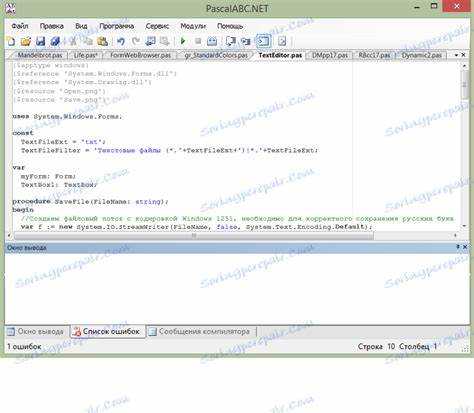Screen dimensions: 474x413
Task: Click the Save All icon
Action: [55, 41]
